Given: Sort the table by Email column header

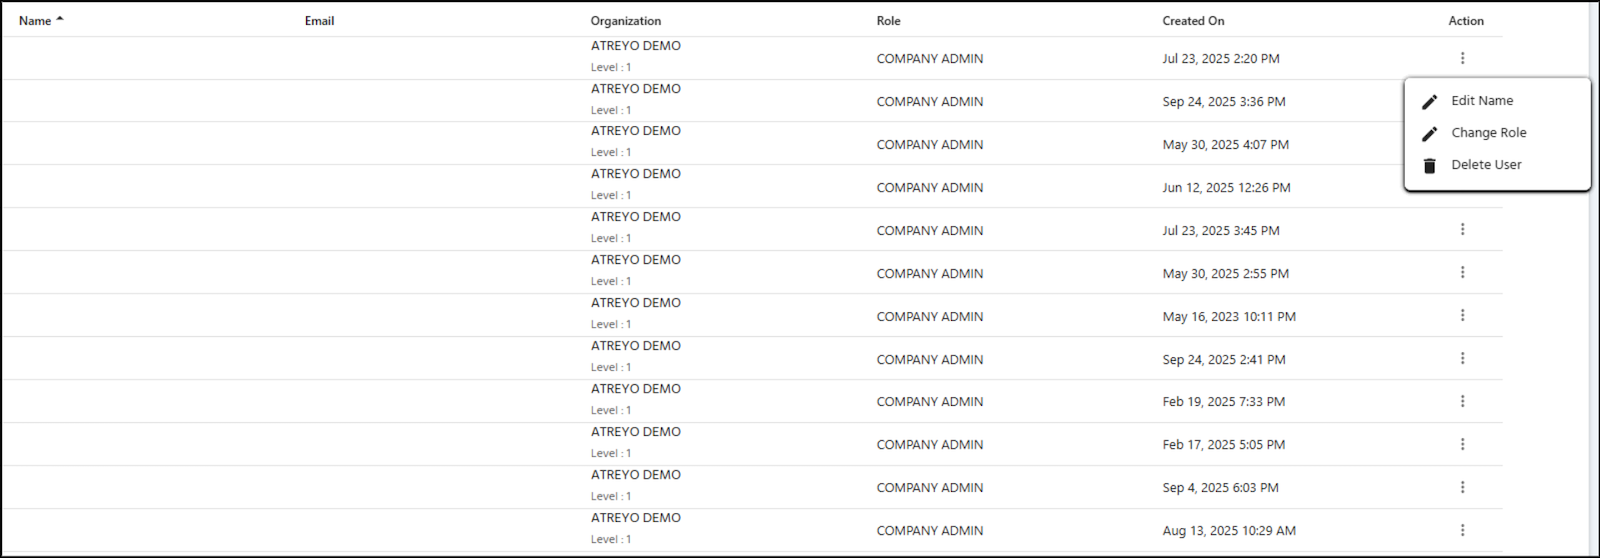Looking at the screenshot, I should pos(319,21).
